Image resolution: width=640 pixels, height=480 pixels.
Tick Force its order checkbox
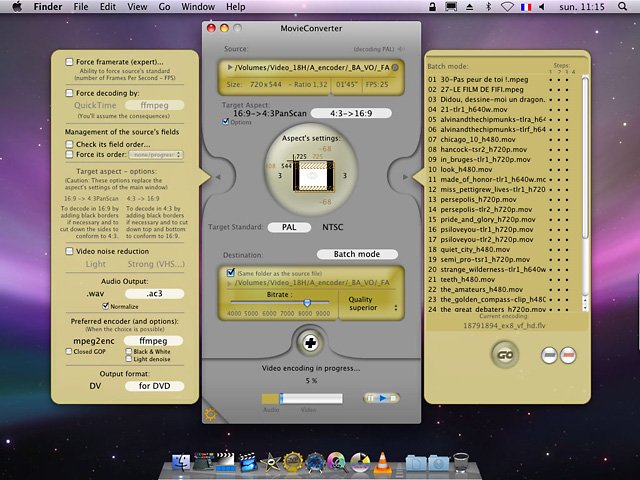69,154
